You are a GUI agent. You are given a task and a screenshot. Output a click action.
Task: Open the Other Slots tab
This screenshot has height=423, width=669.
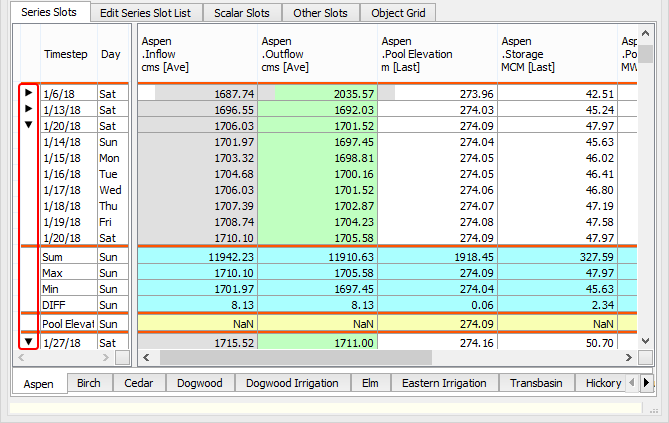(x=321, y=13)
